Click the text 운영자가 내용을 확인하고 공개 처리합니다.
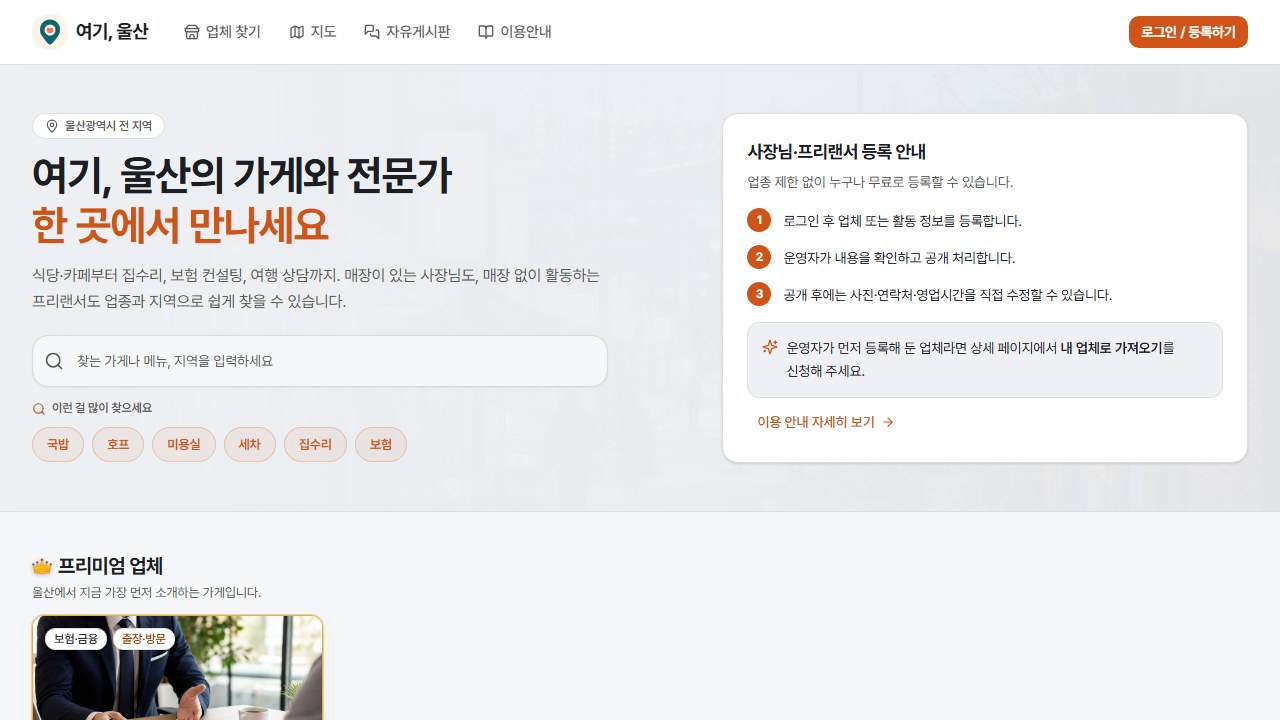Screen dimensions: 1280x720 899,257
